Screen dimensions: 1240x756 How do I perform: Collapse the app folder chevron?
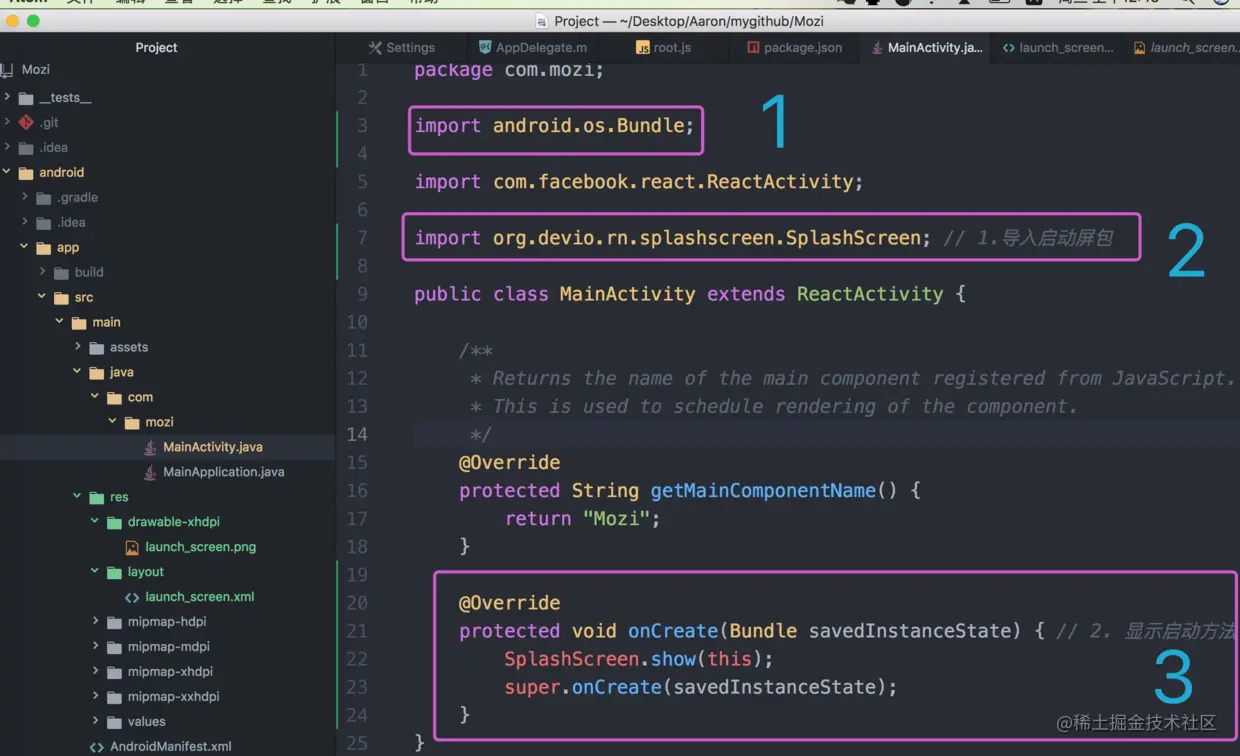25,247
